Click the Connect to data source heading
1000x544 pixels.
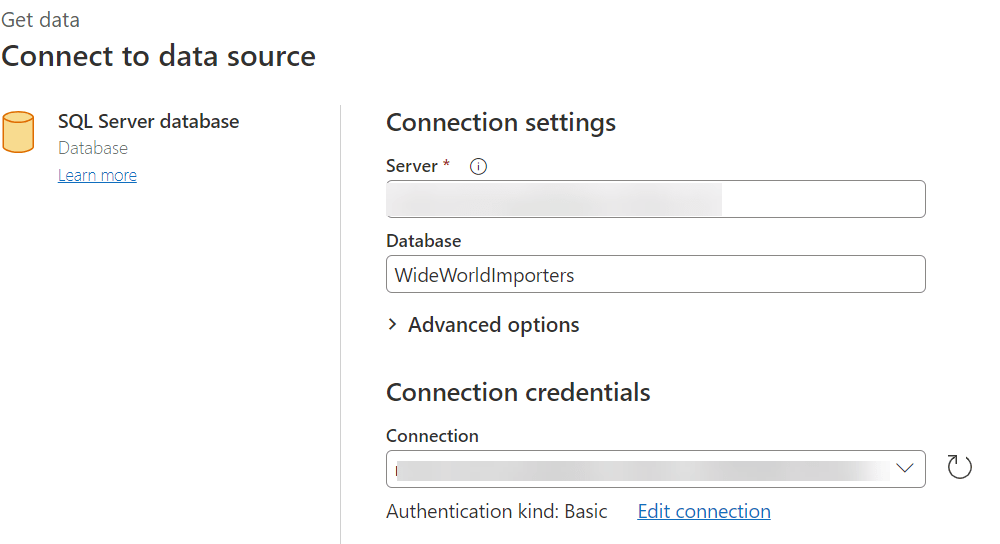[159, 56]
